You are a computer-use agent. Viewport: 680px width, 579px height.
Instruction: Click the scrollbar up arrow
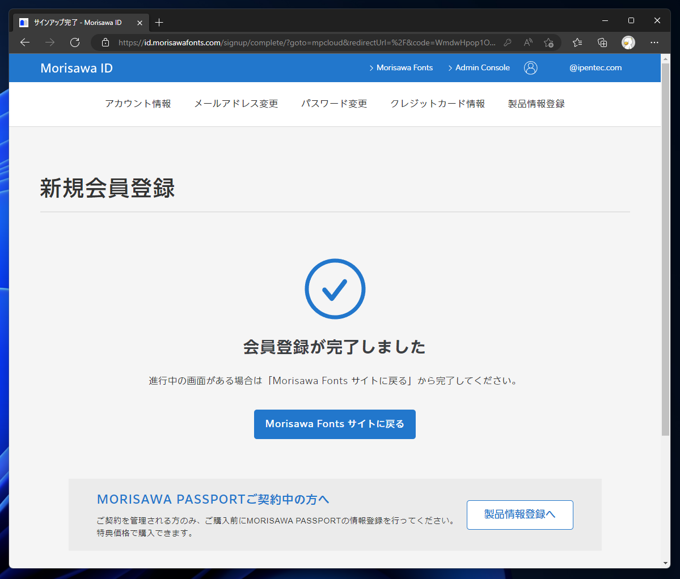(x=665, y=58)
